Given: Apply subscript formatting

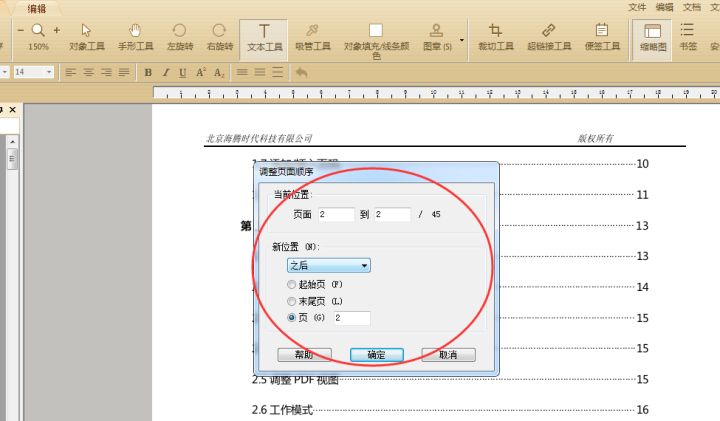Looking at the screenshot, I should tap(219, 73).
